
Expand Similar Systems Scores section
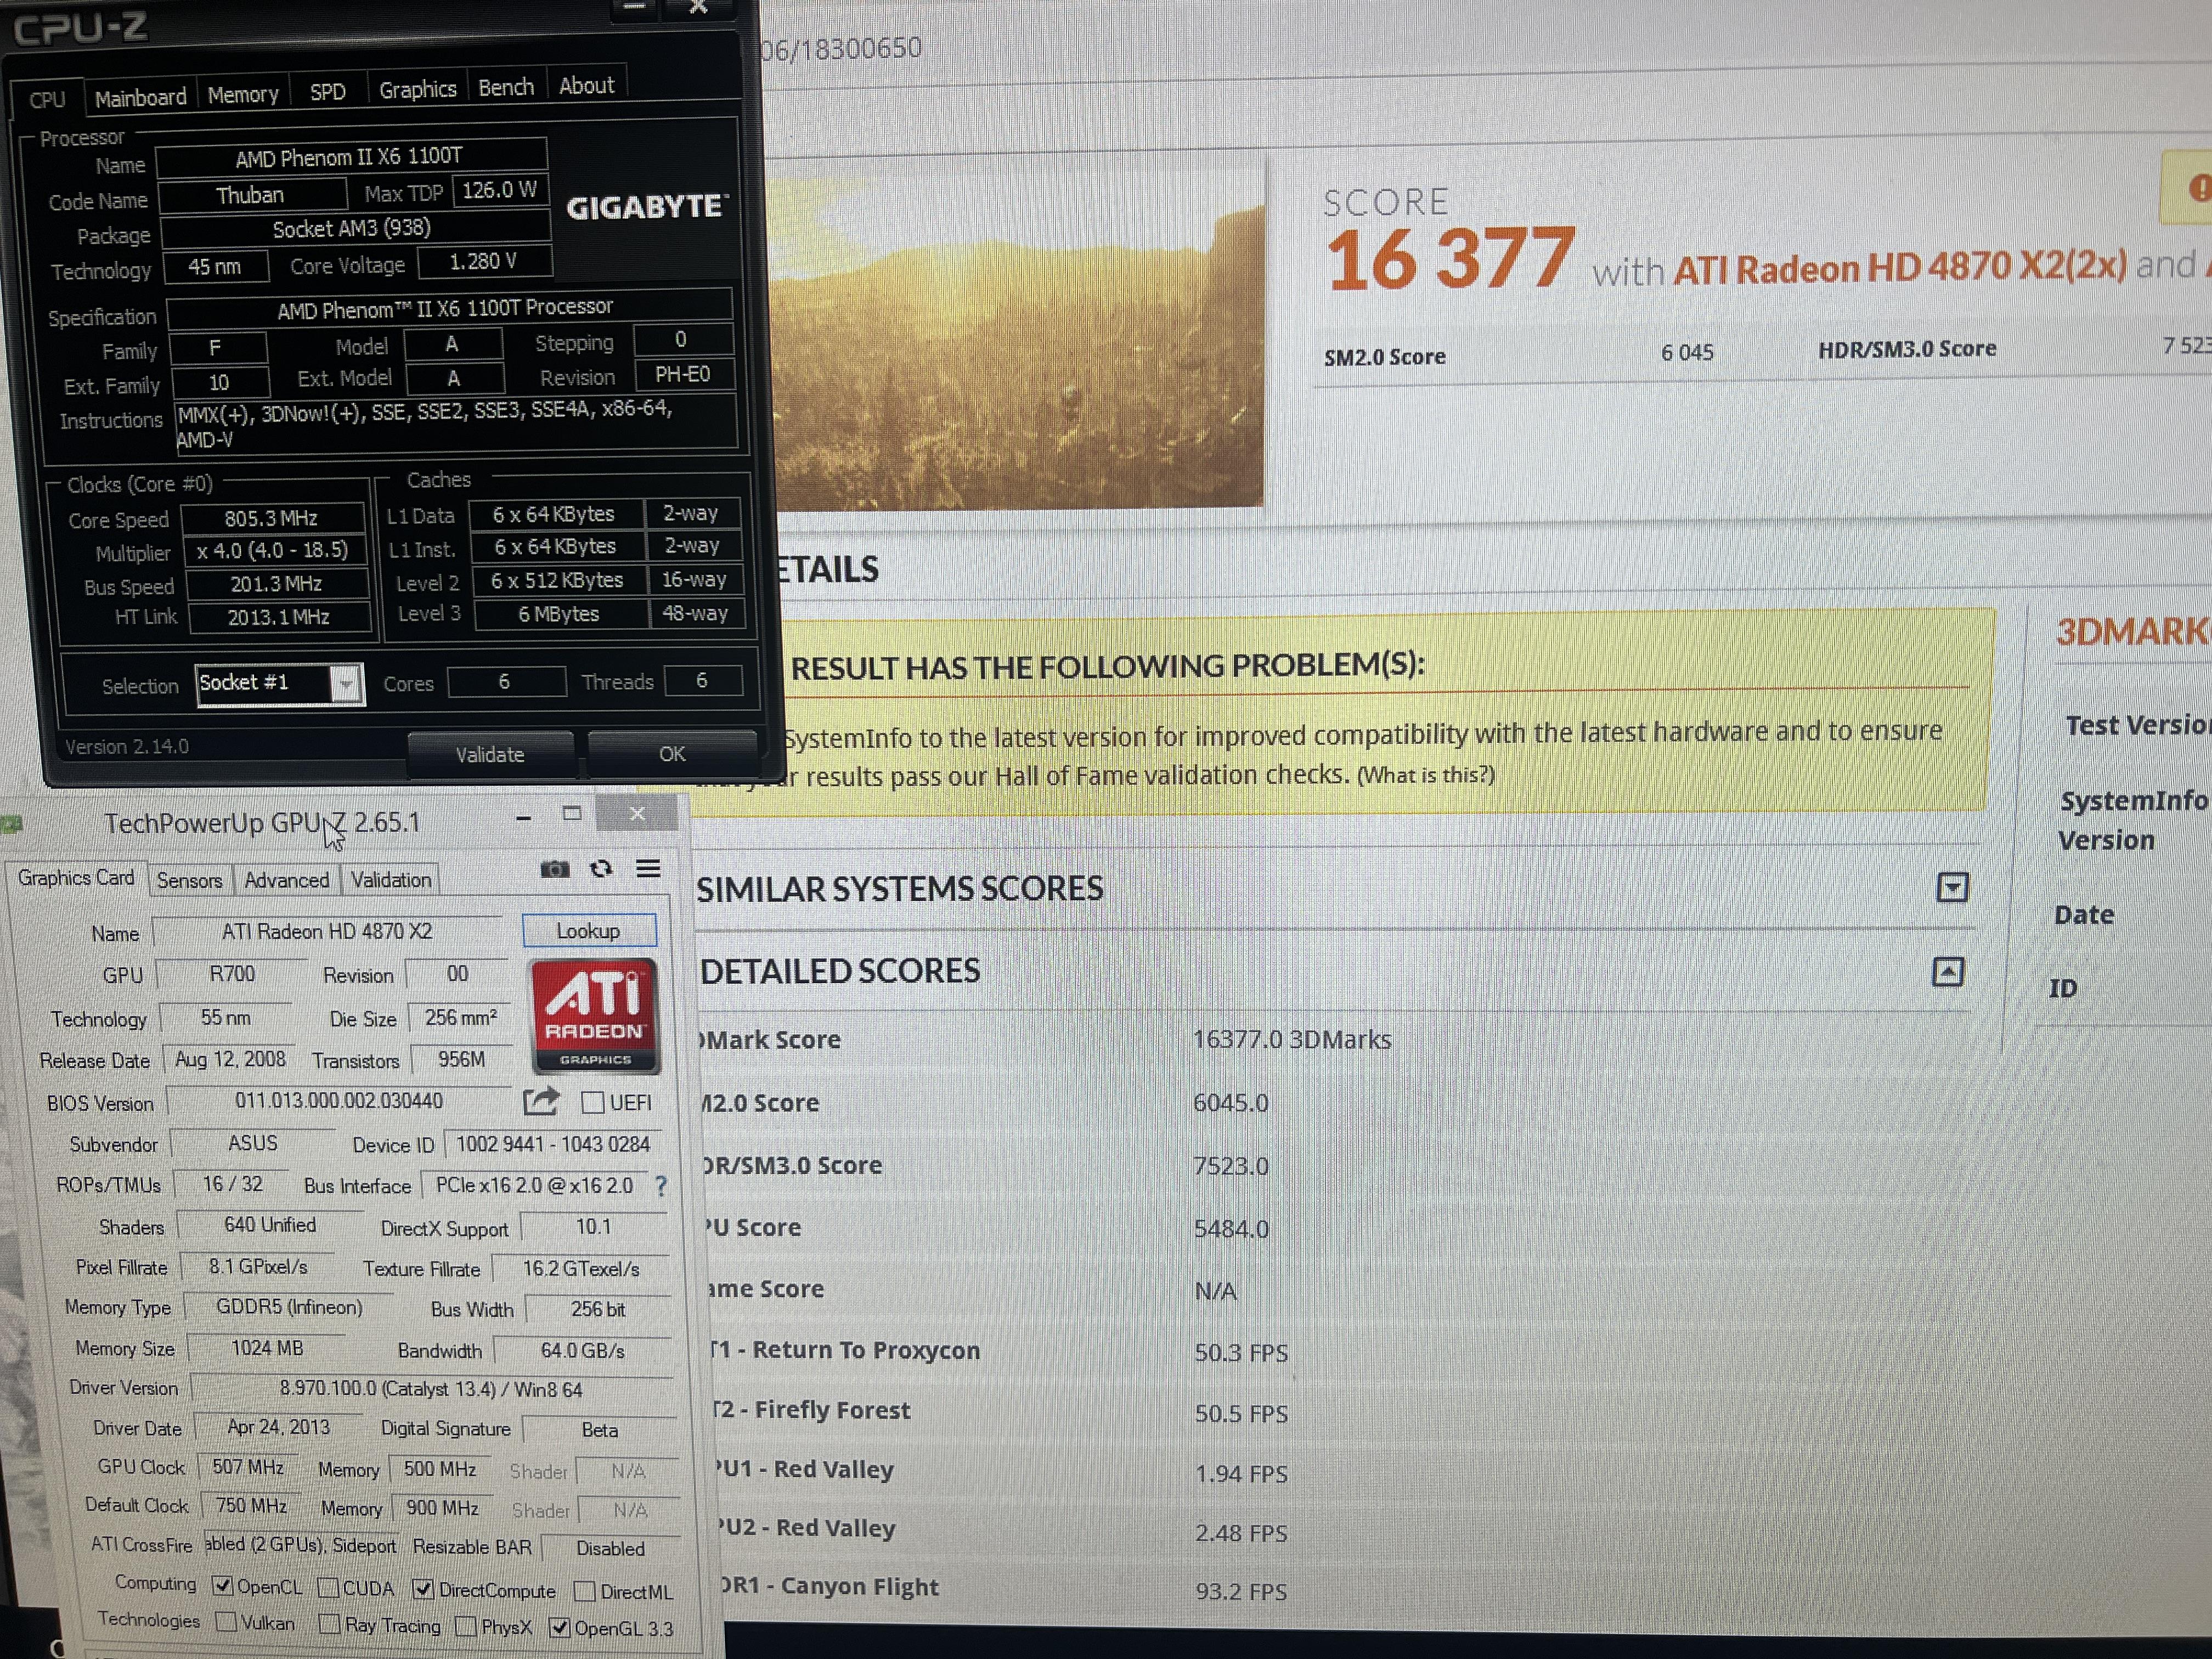point(1952,887)
